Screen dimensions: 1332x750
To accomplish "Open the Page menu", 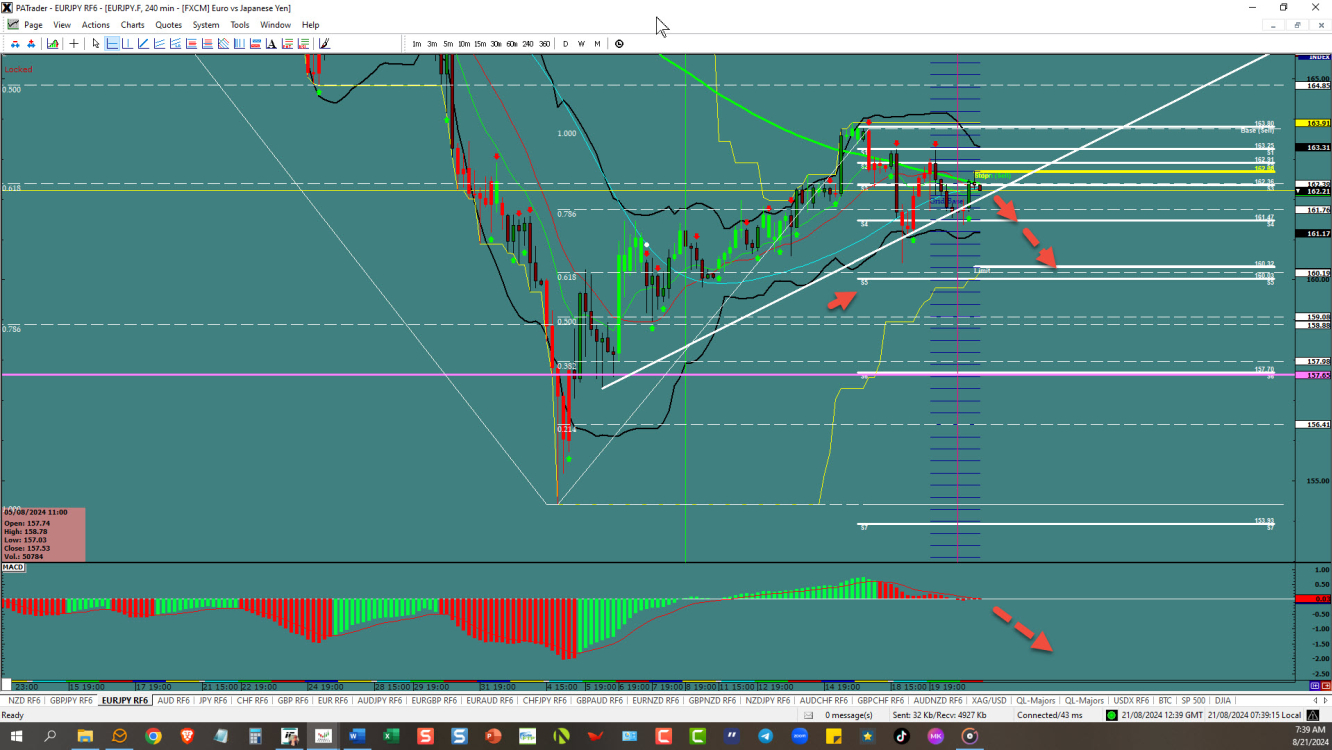I will pyautogui.click(x=33, y=25).
